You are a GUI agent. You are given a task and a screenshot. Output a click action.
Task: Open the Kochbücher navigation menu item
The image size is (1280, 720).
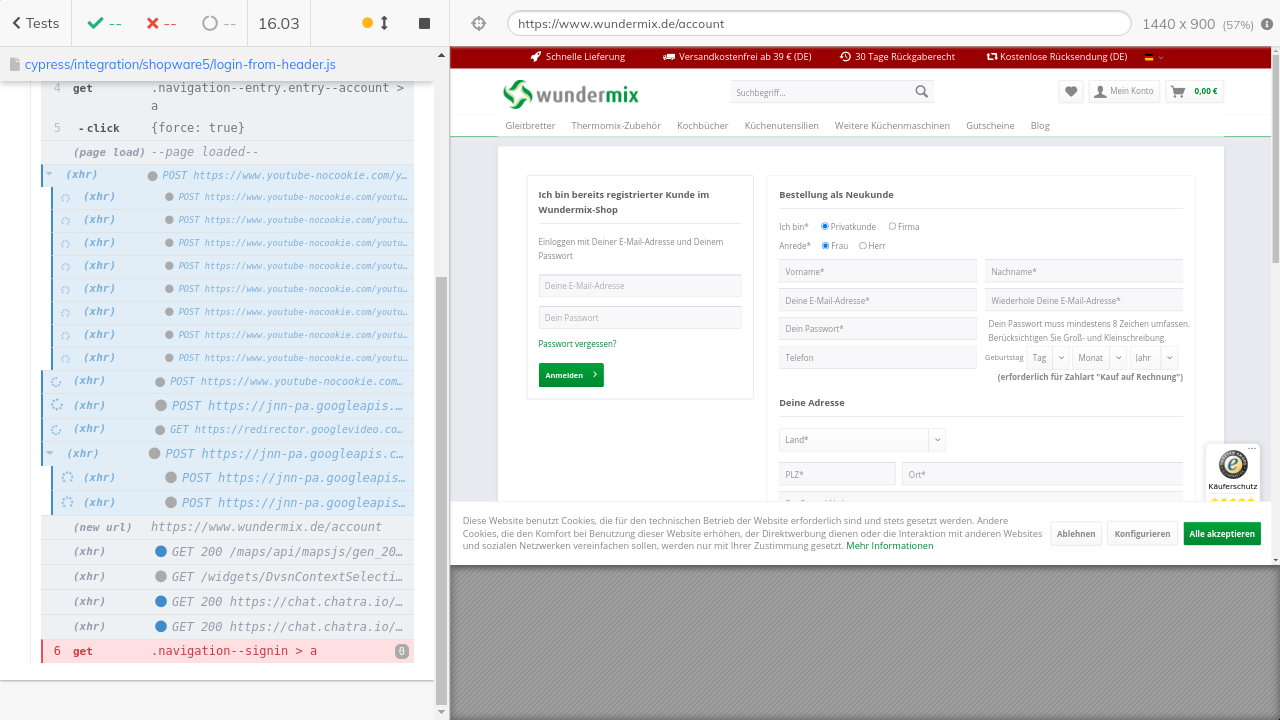[x=702, y=126]
